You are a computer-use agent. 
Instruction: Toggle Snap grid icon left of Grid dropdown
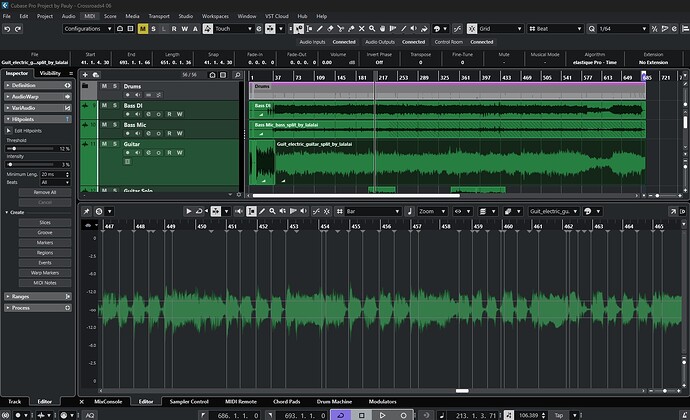coord(472,29)
